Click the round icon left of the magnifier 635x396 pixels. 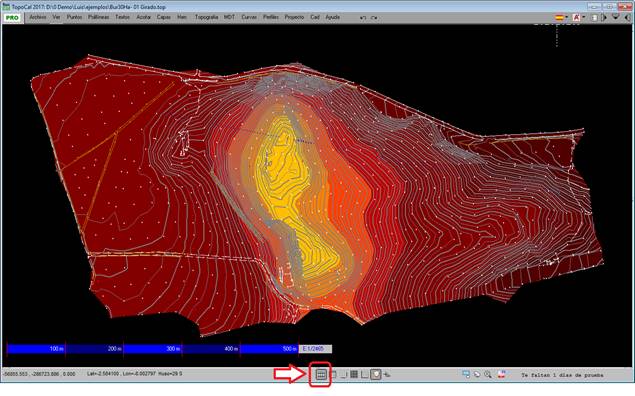tap(477, 375)
